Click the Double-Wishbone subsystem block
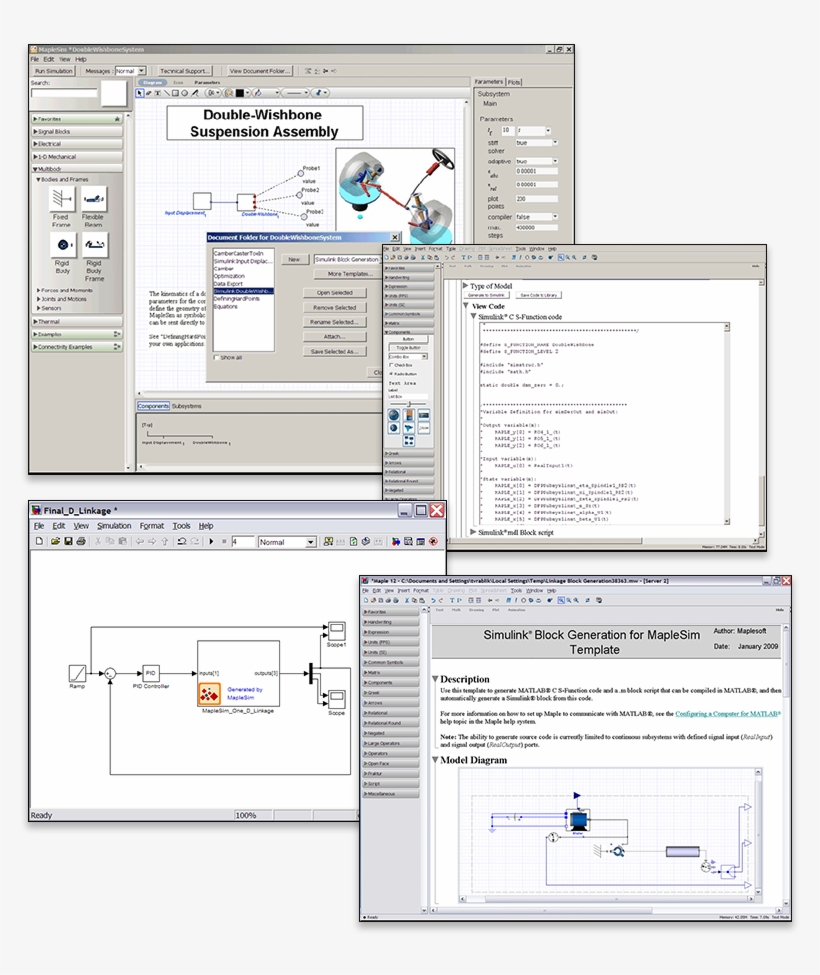Viewport: 820px width, 975px height. (x=246, y=201)
